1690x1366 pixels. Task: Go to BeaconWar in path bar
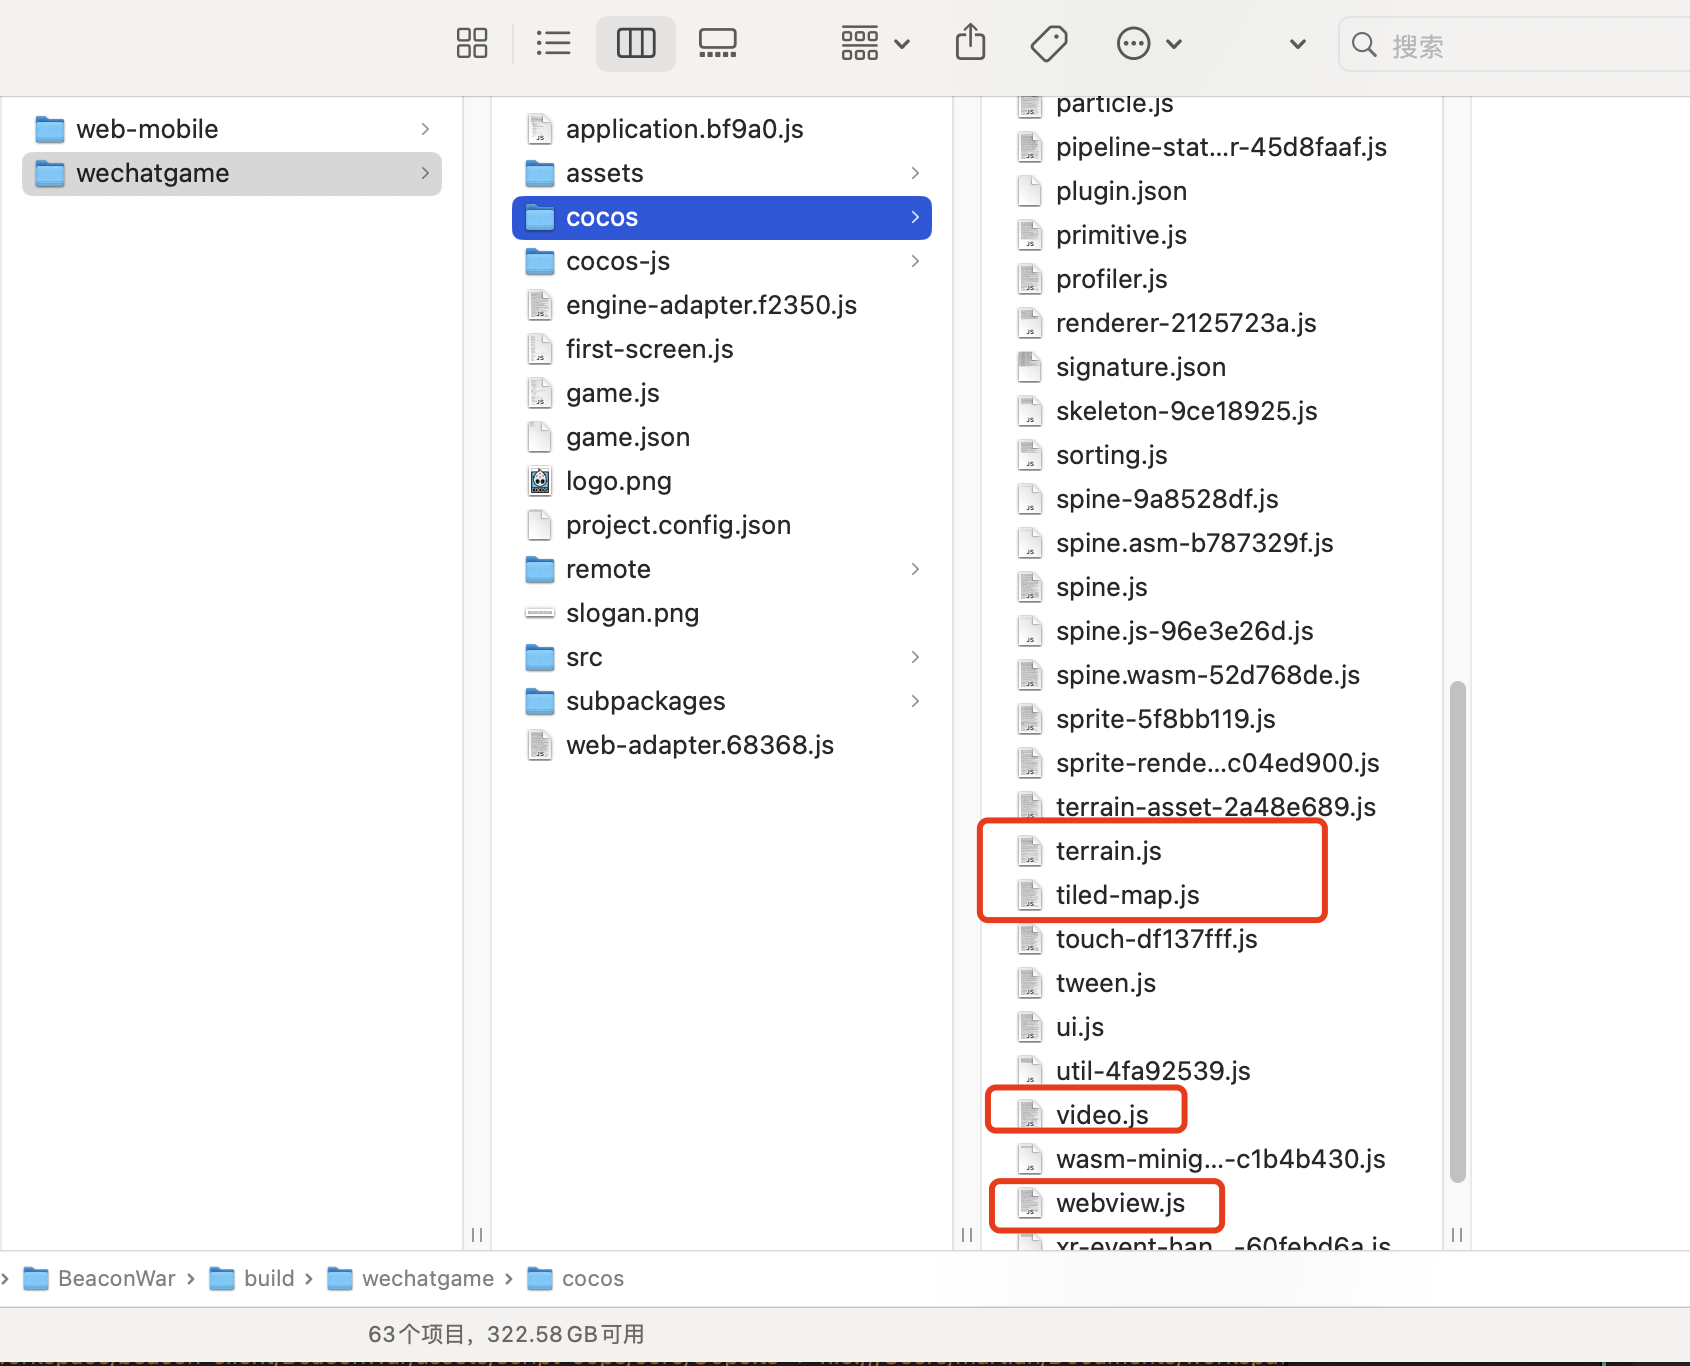[x=99, y=1278]
